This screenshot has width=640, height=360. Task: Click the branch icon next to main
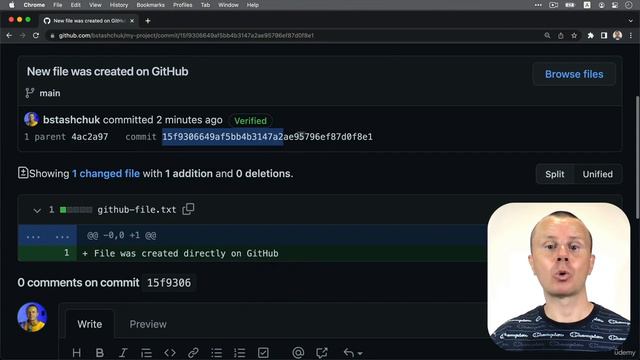pos(30,93)
